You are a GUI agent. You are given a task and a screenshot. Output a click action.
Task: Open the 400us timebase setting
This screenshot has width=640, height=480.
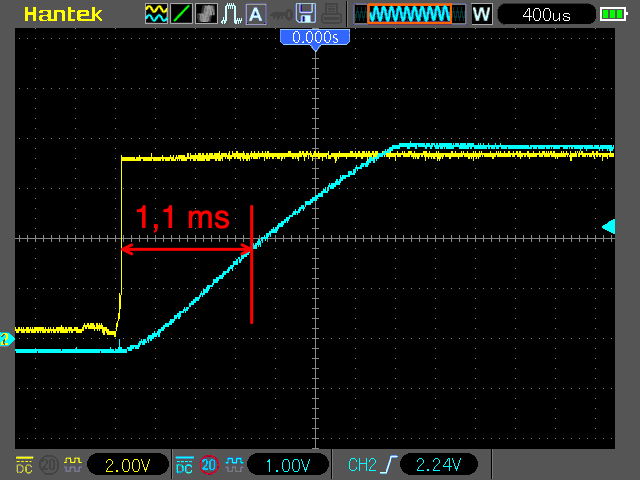(x=545, y=14)
